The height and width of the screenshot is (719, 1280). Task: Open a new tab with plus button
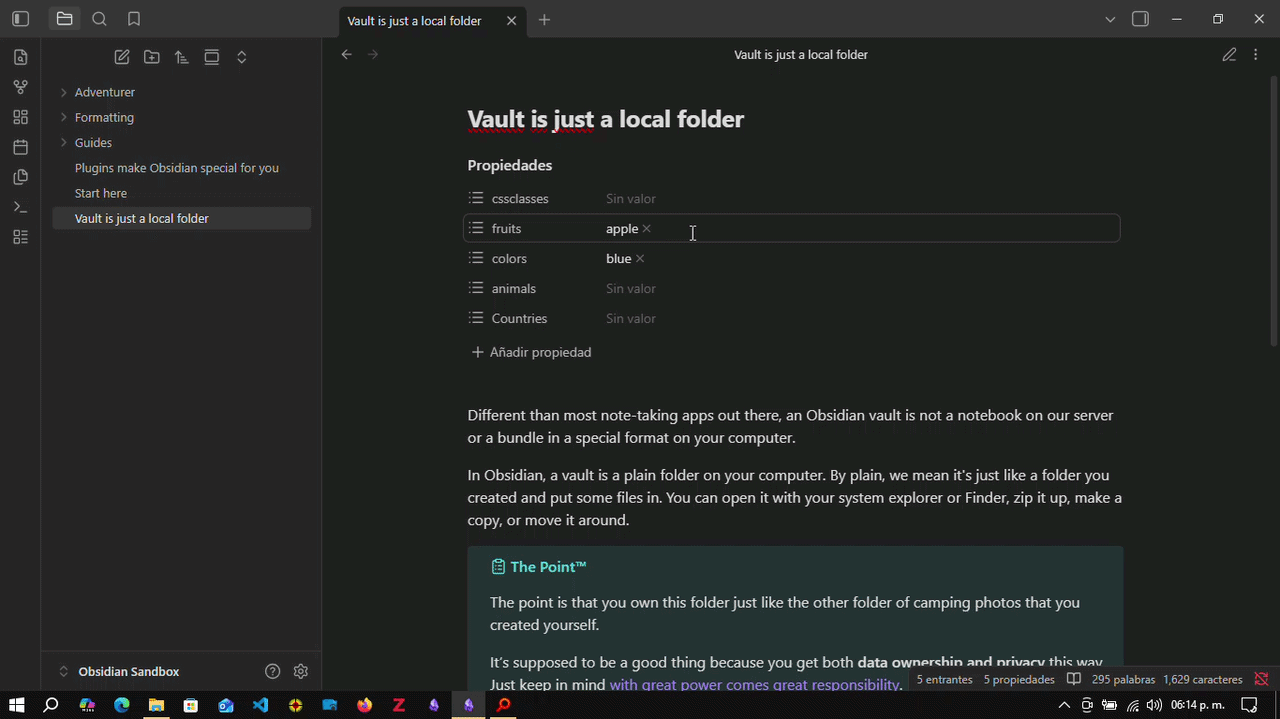coord(544,20)
